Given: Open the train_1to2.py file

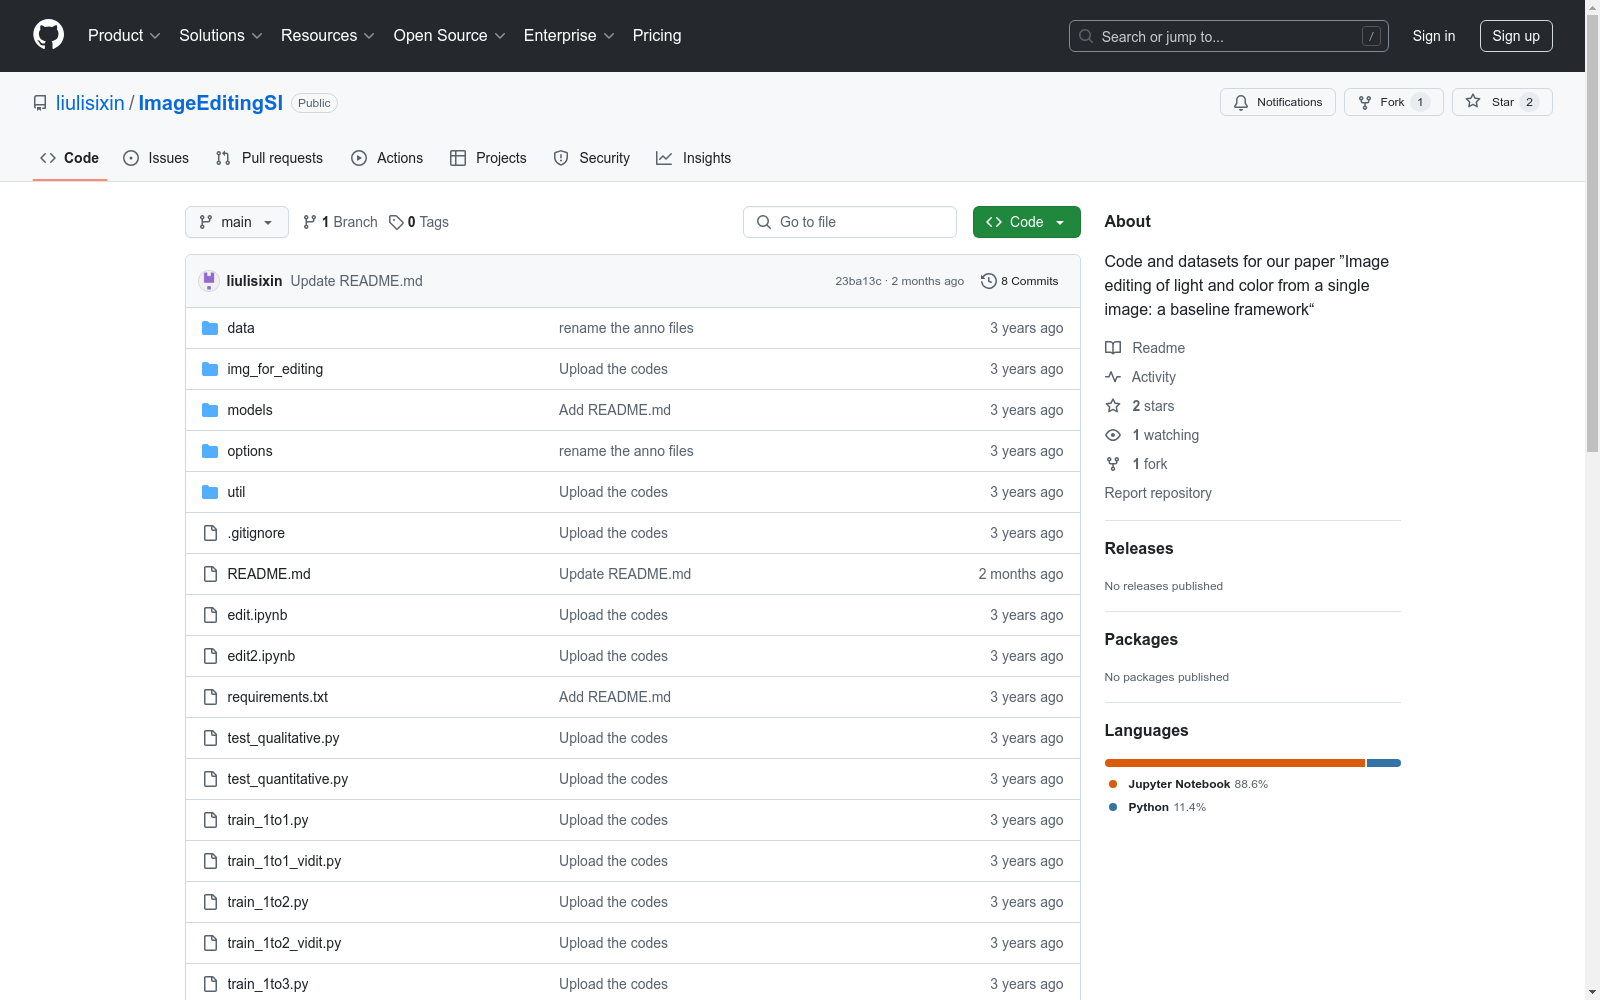Looking at the screenshot, I should tap(267, 902).
